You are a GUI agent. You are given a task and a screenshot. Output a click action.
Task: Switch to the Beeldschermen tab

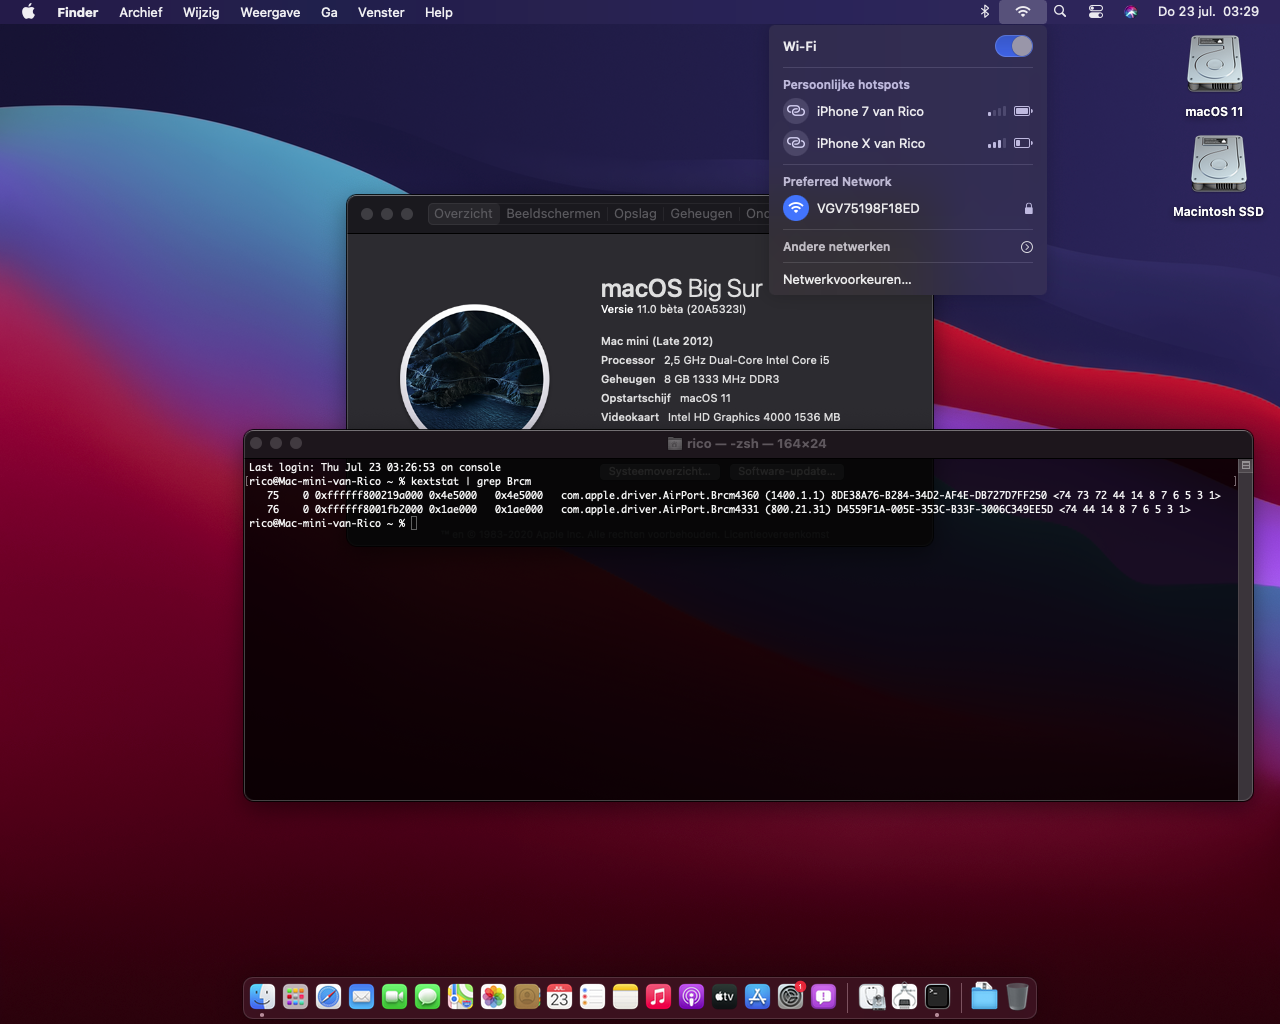click(553, 214)
